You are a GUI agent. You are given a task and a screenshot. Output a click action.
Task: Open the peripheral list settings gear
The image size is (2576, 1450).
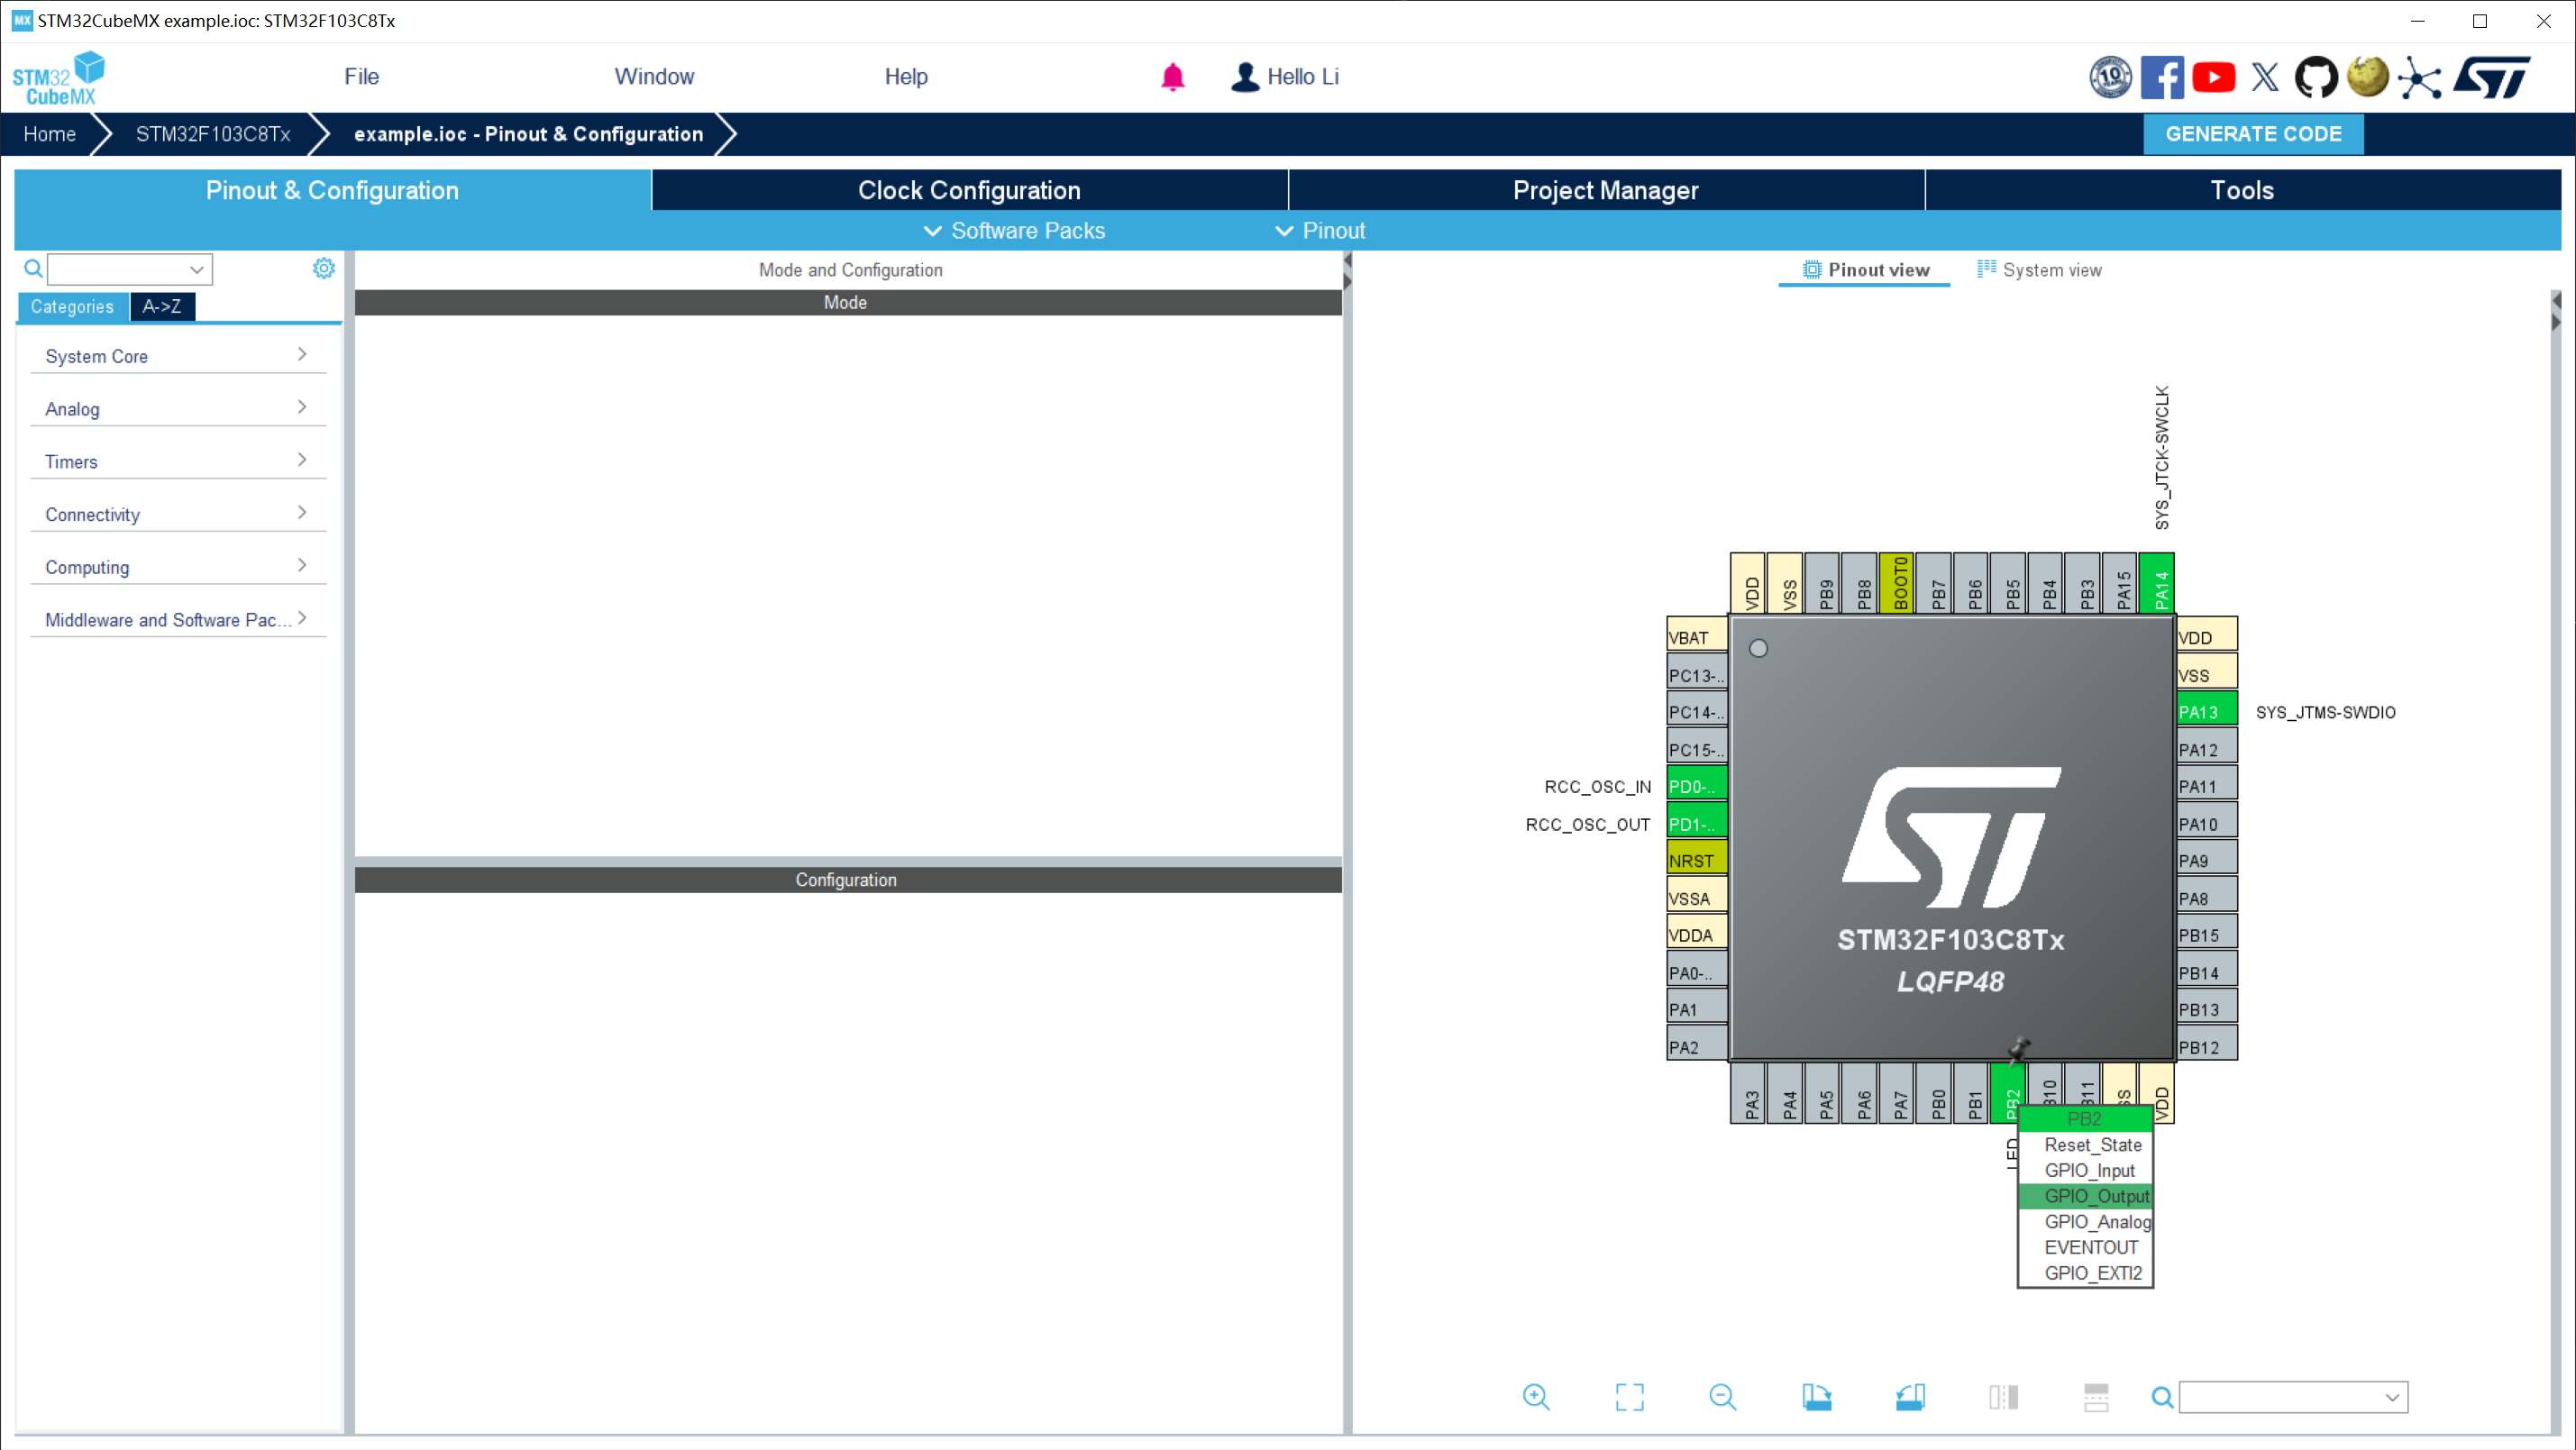323,268
